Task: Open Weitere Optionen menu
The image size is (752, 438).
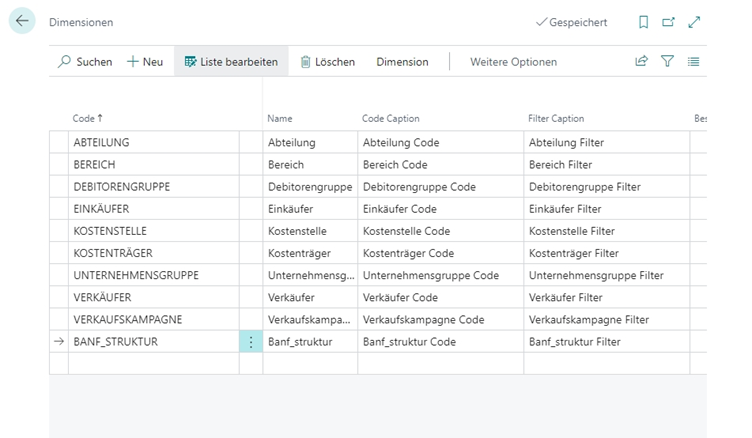Action: coord(513,62)
